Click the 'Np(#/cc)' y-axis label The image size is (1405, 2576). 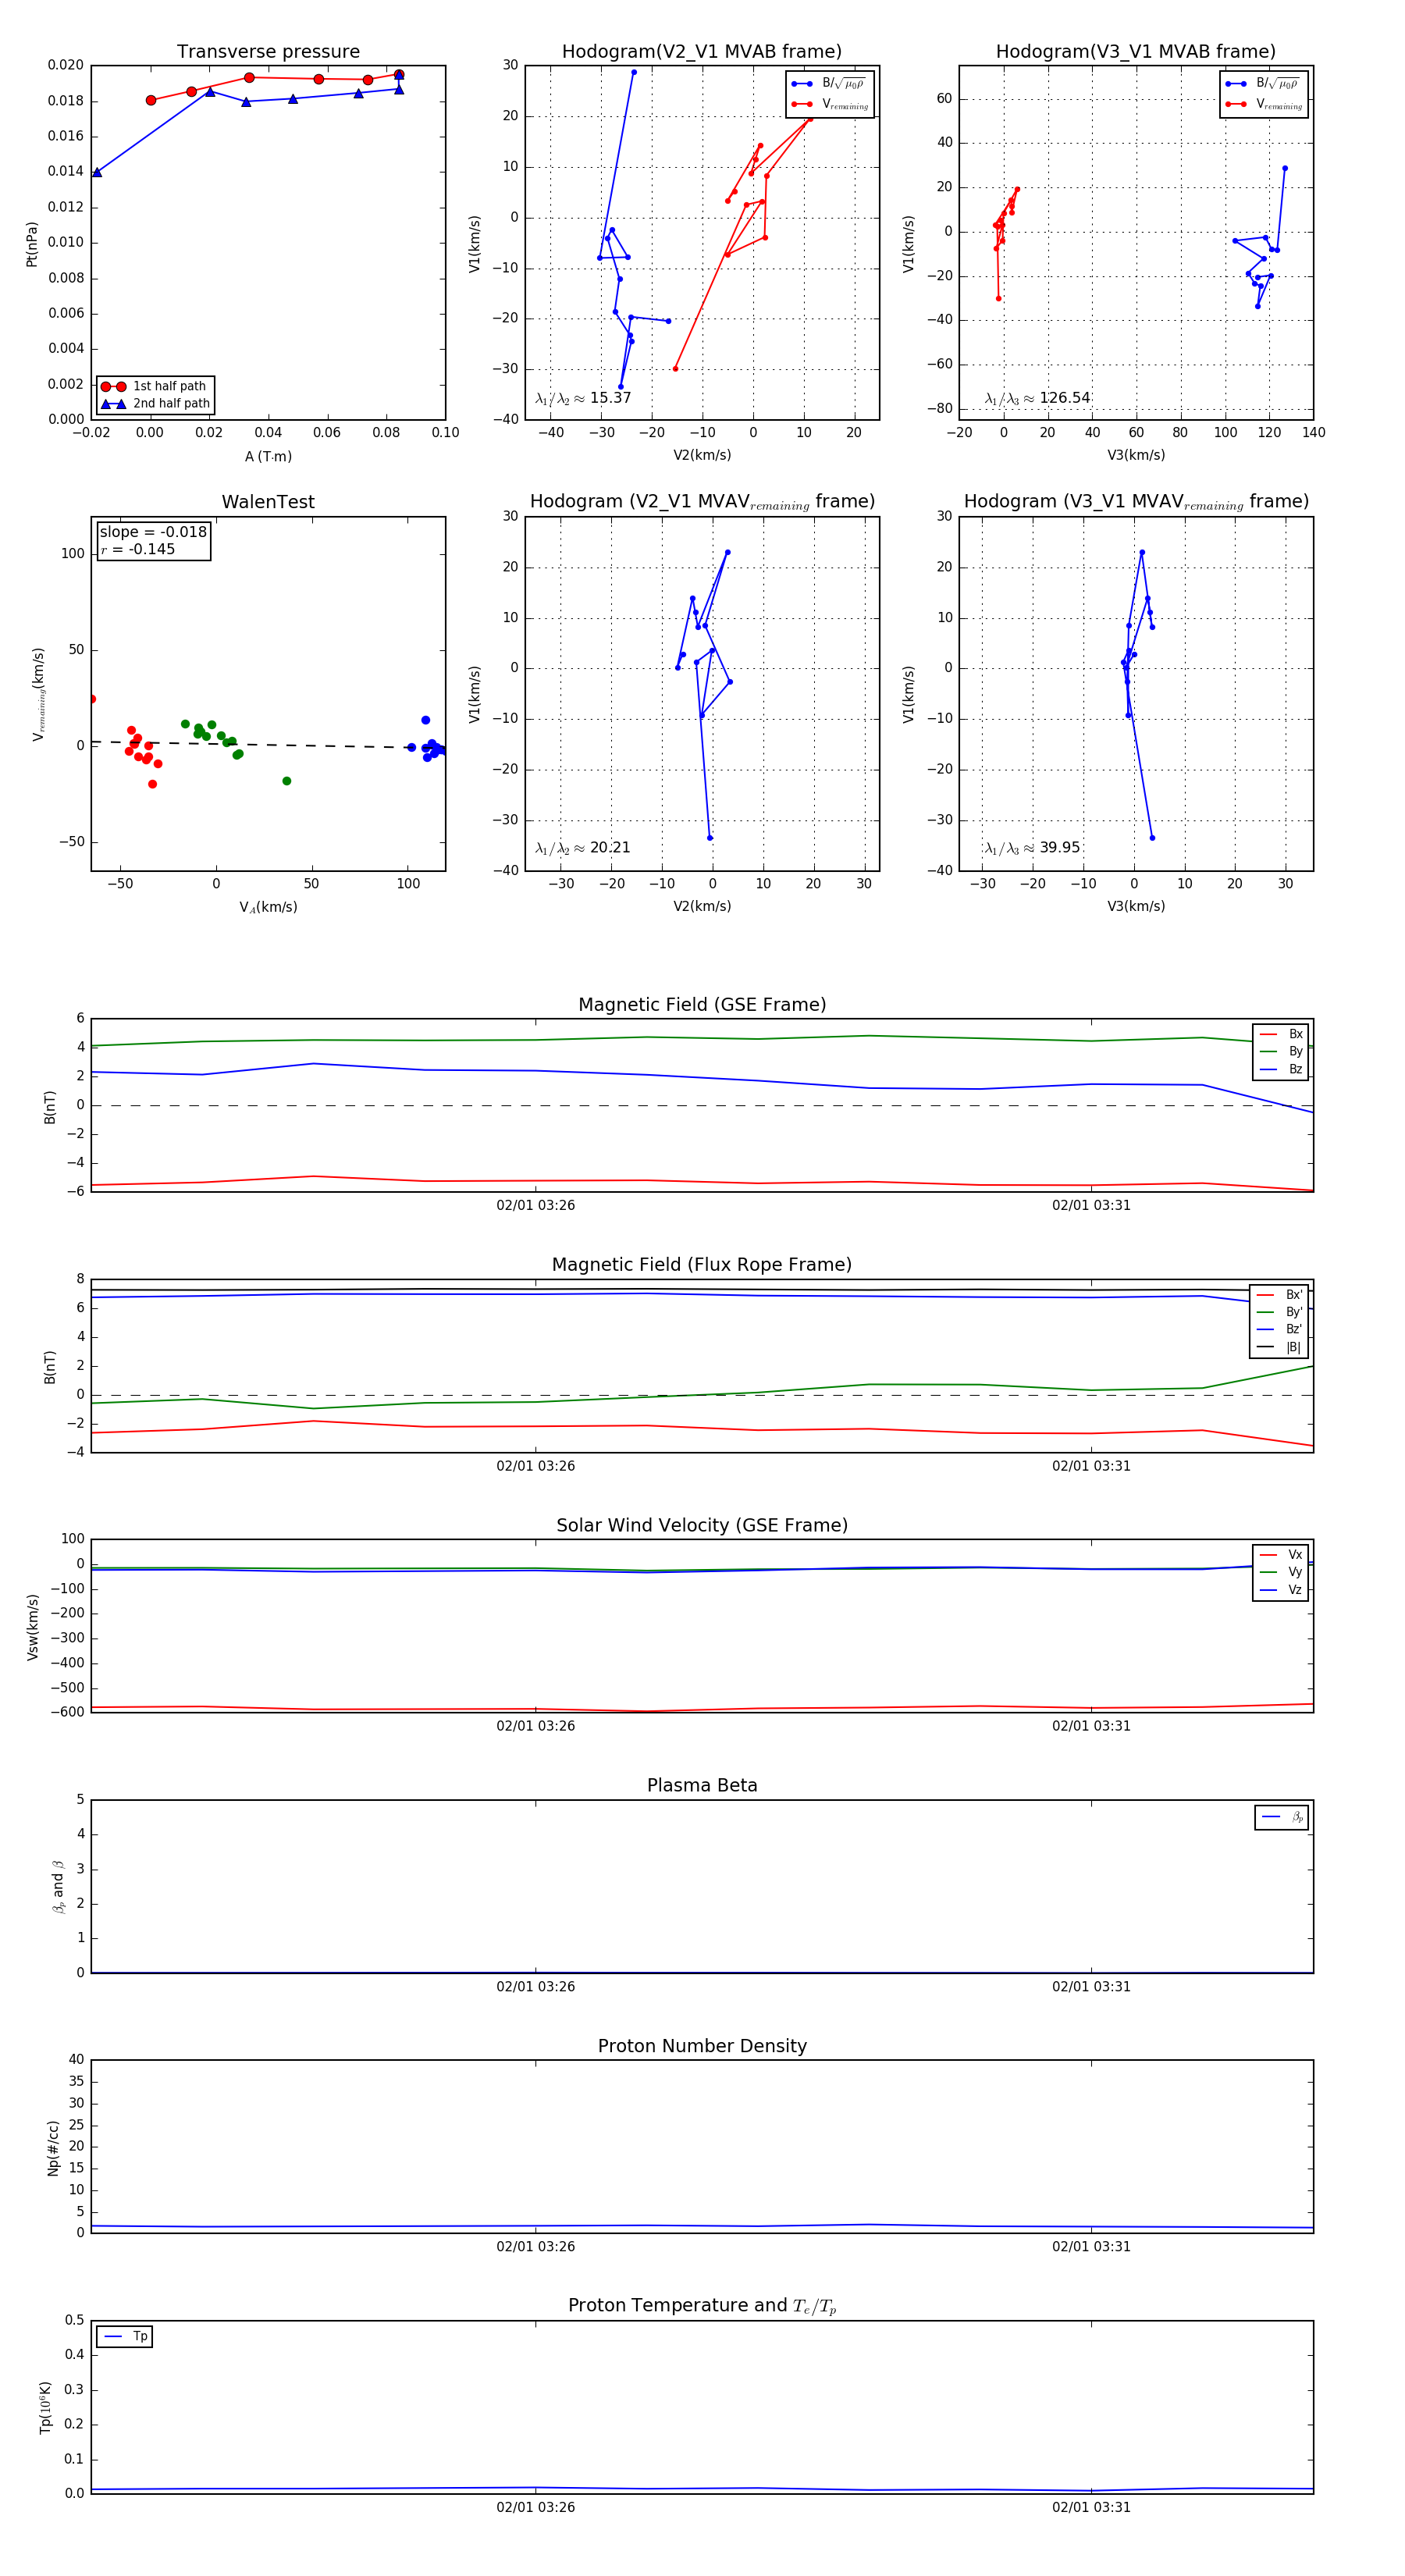pos(53,2148)
